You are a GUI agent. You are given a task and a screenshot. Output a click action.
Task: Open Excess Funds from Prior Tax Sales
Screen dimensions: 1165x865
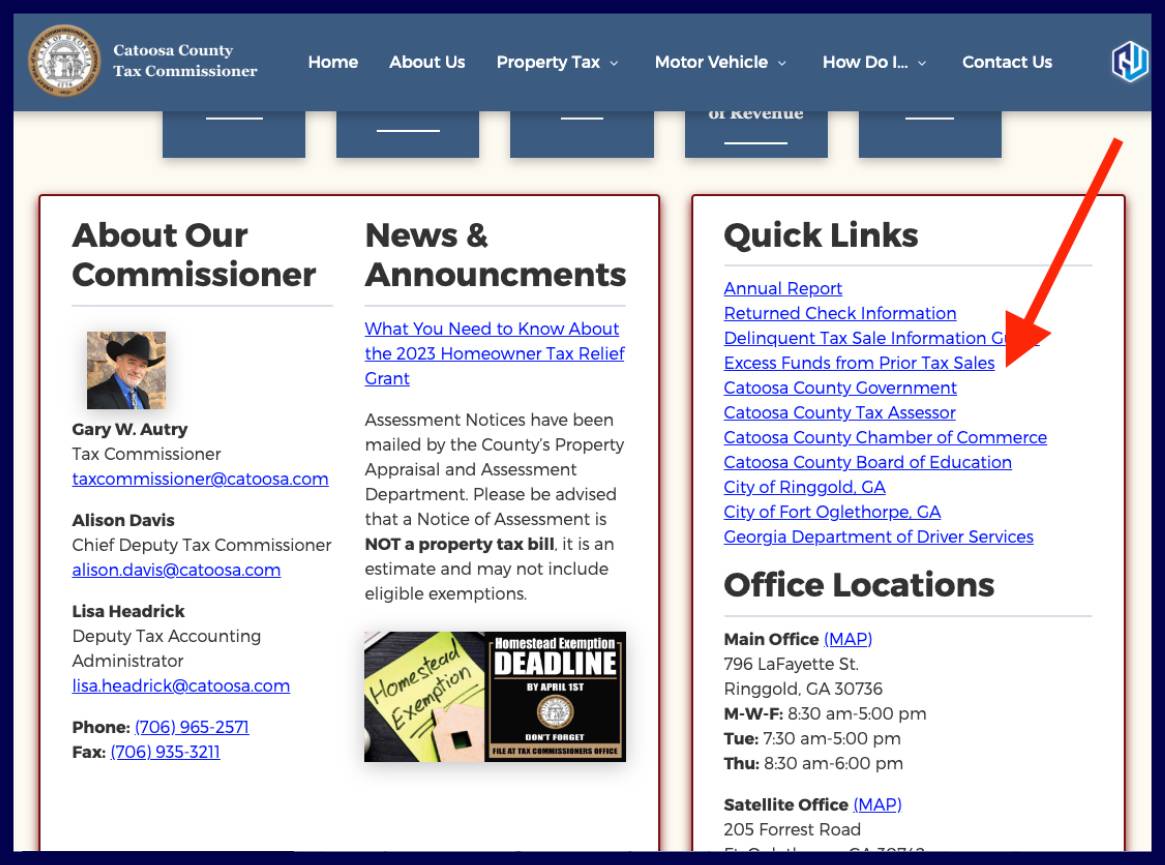click(859, 363)
